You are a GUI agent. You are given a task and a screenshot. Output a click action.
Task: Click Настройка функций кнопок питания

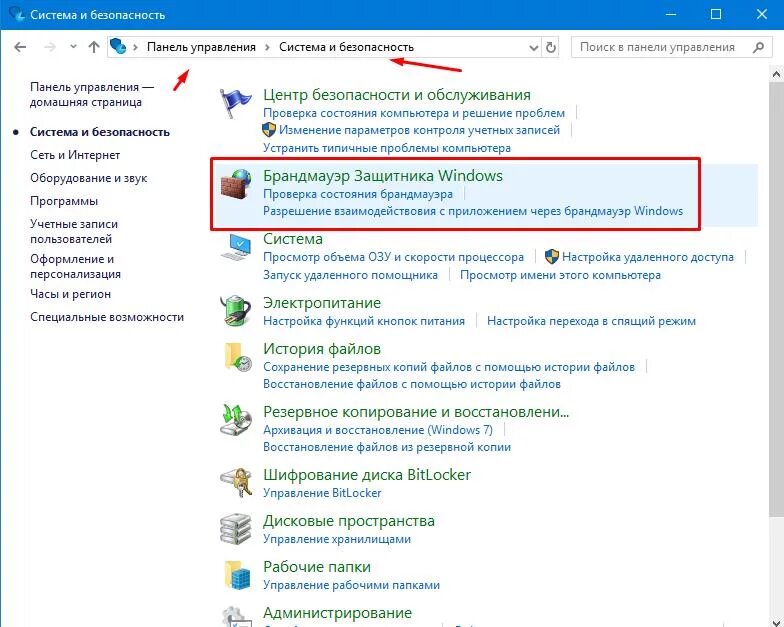click(364, 321)
